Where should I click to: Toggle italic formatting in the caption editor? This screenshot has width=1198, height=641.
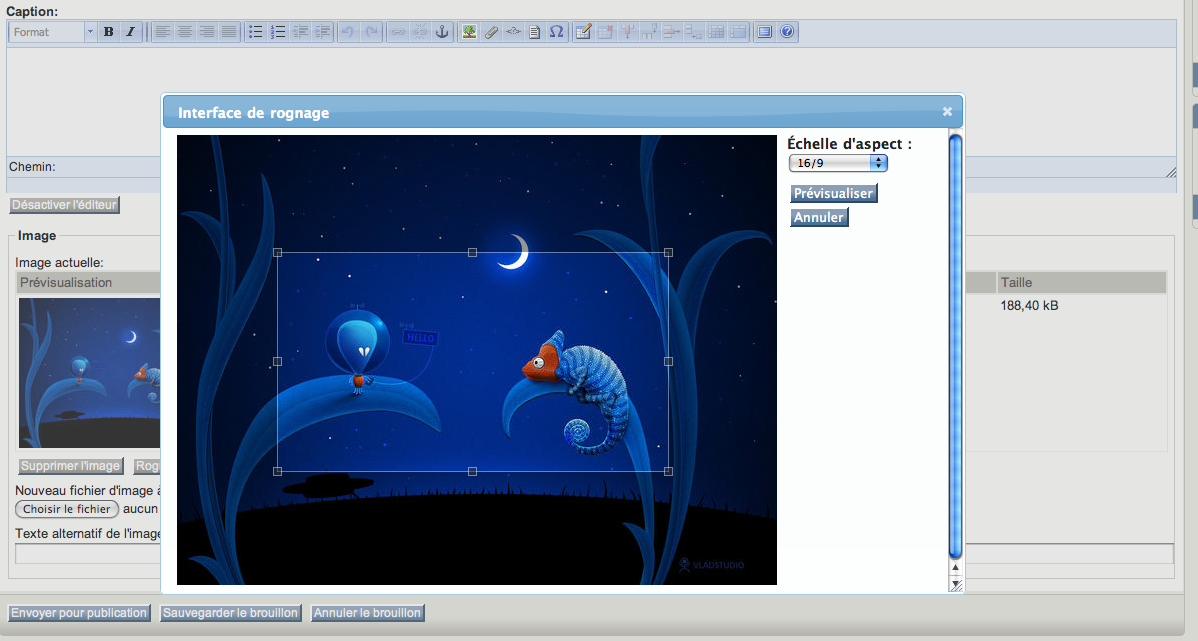[130, 32]
